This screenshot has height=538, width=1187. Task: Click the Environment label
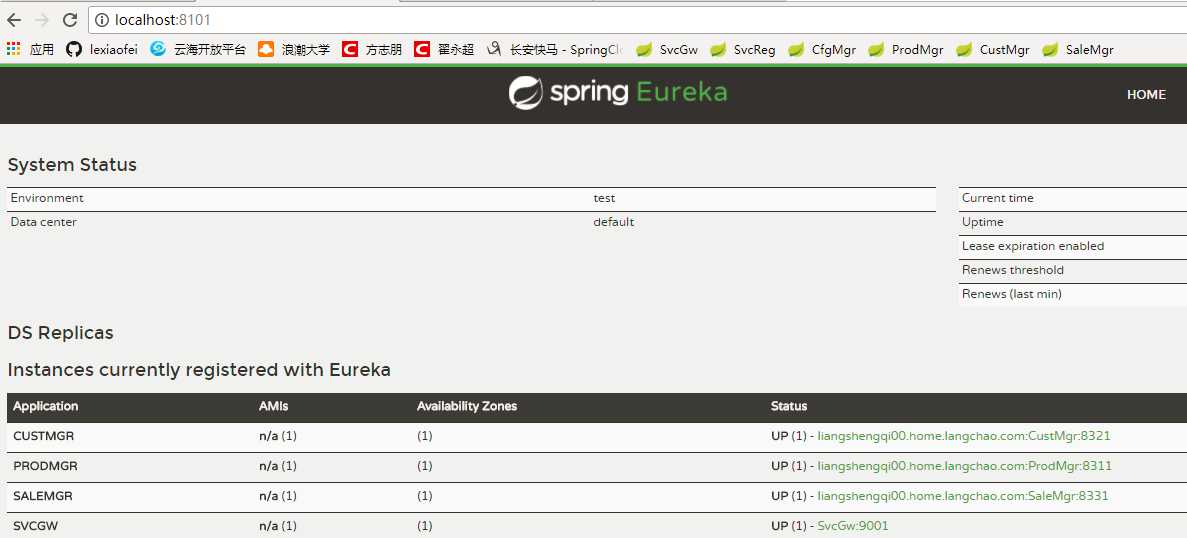[x=47, y=198]
